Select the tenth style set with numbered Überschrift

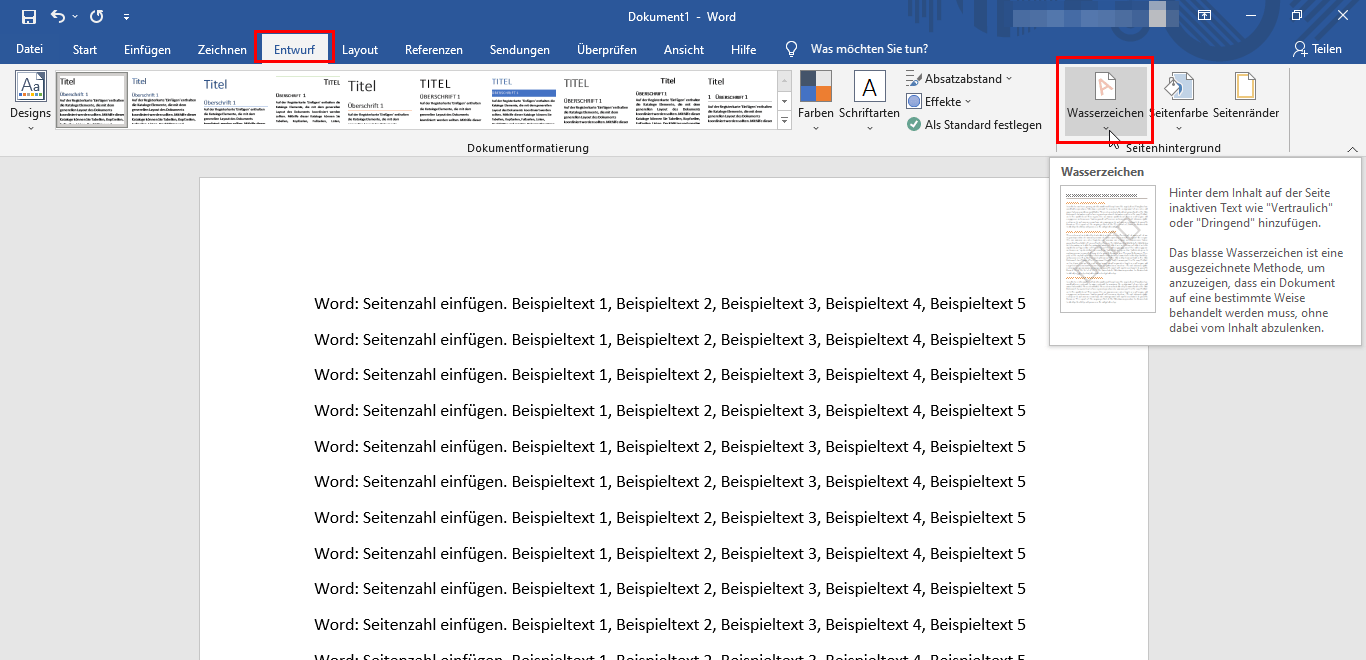pos(740,99)
